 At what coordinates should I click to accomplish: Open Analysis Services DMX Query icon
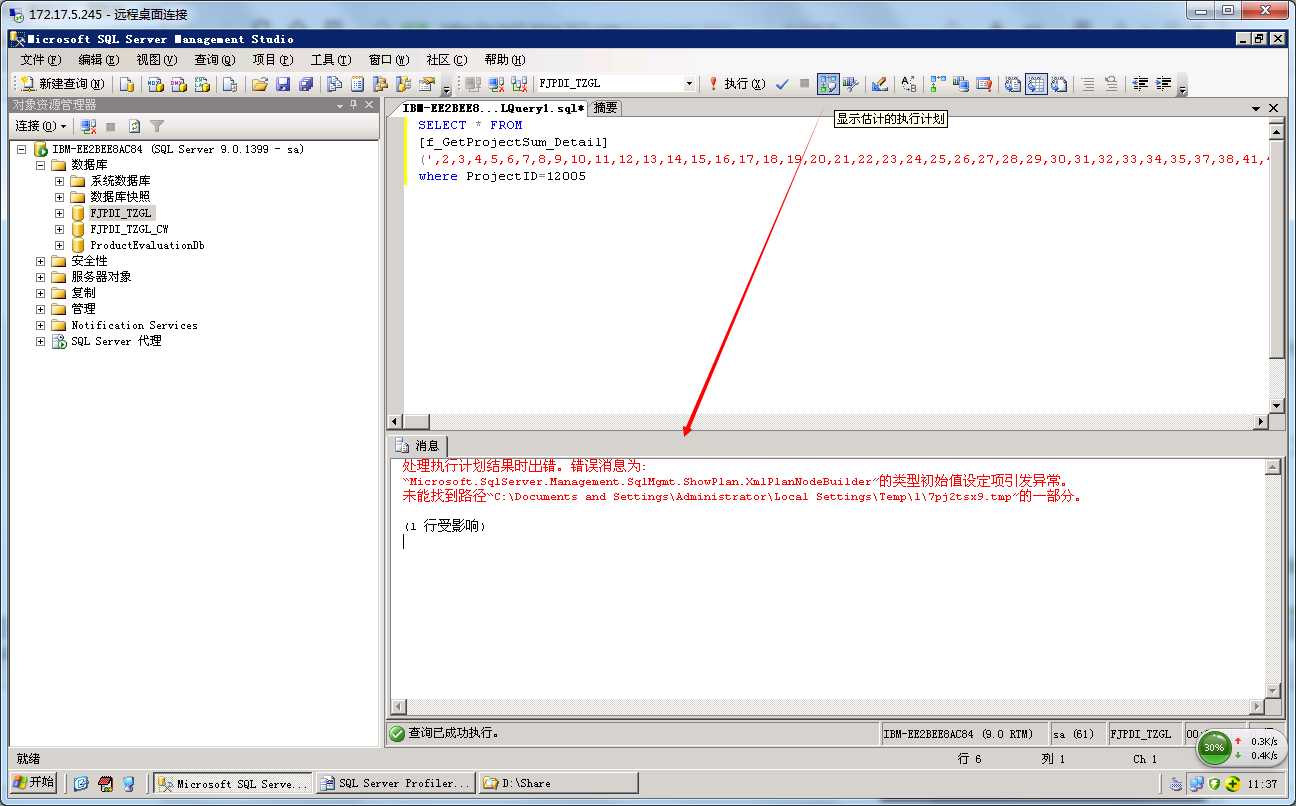pos(179,84)
